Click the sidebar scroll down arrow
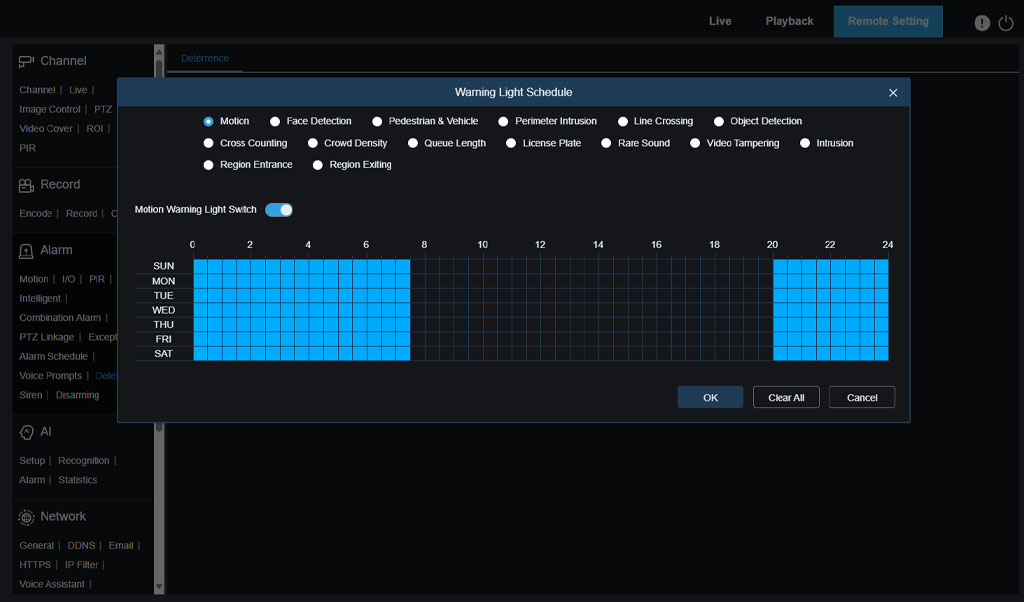This screenshot has width=1024, height=602. click(x=159, y=586)
